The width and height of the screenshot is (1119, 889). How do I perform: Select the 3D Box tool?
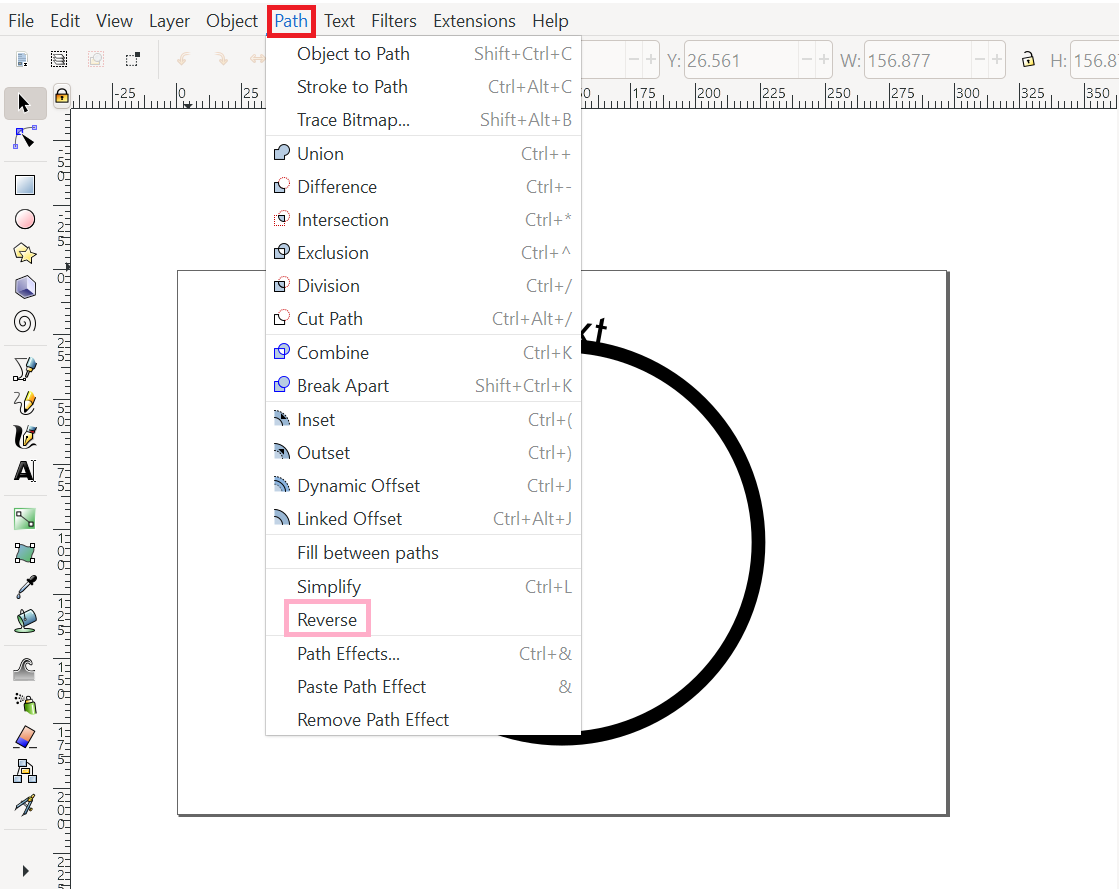pos(24,288)
